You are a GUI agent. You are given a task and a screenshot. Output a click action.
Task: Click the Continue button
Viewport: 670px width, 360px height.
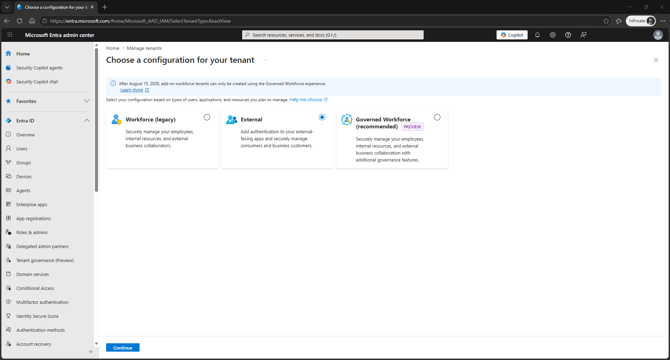point(123,348)
